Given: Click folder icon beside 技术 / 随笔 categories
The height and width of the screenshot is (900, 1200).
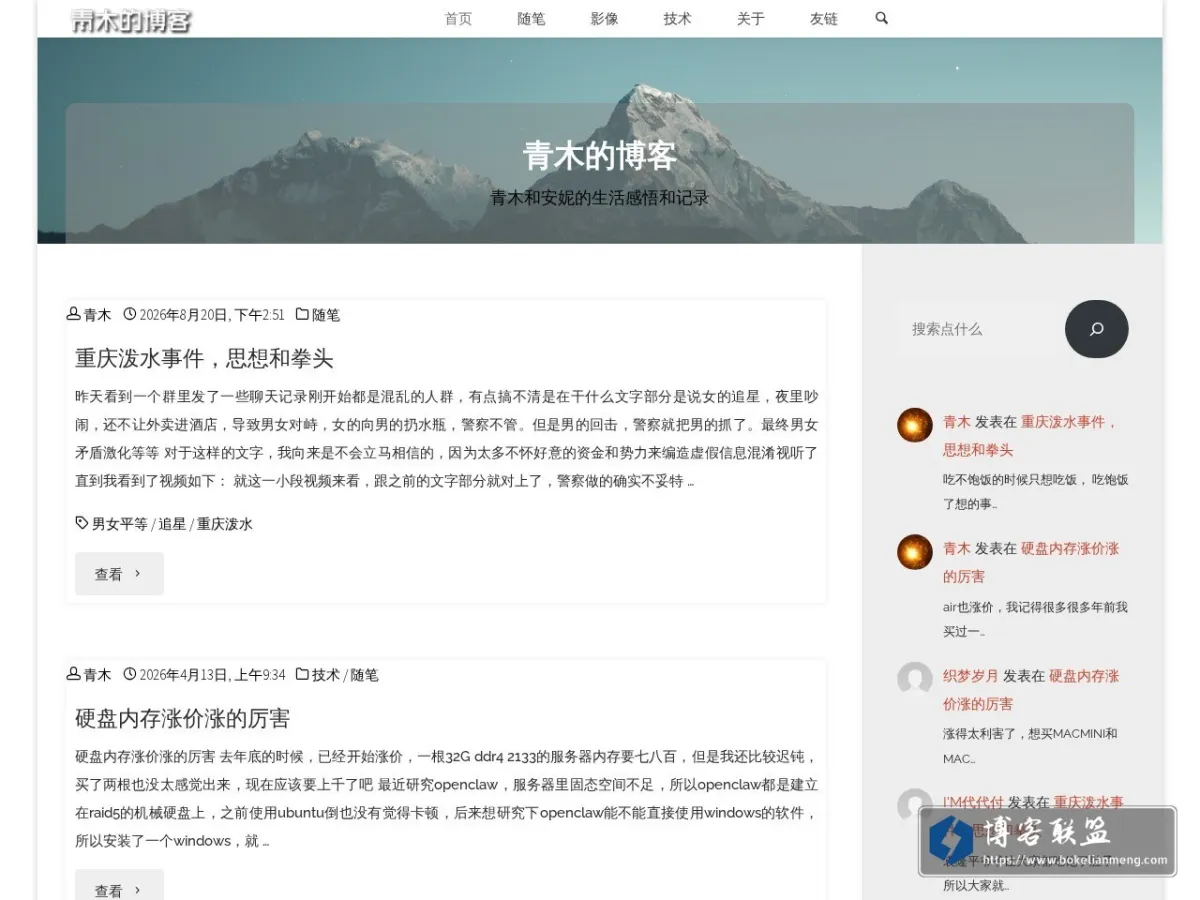Looking at the screenshot, I should [x=302, y=674].
